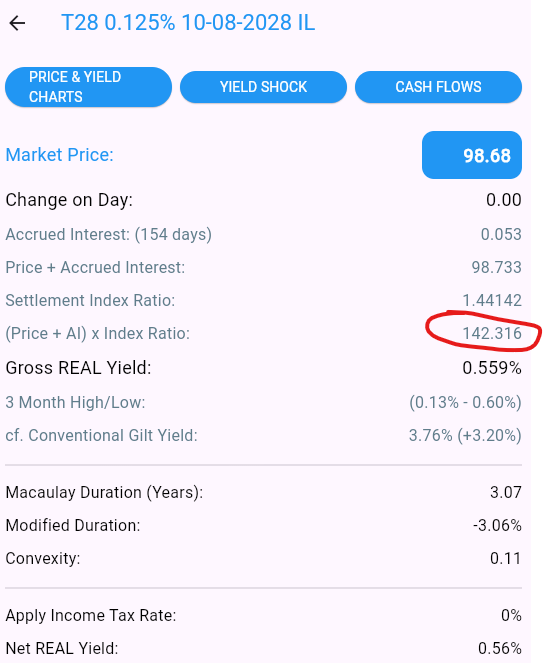This screenshot has width=543, height=663.
Task: Click the Macaulay Duration value 3.07
Action: (506, 492)
